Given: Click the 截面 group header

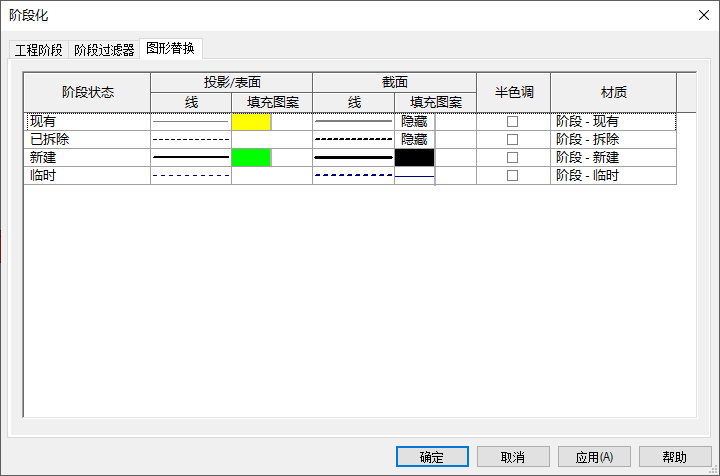Looking at the screenshot, I should click(x=394, y=83).
